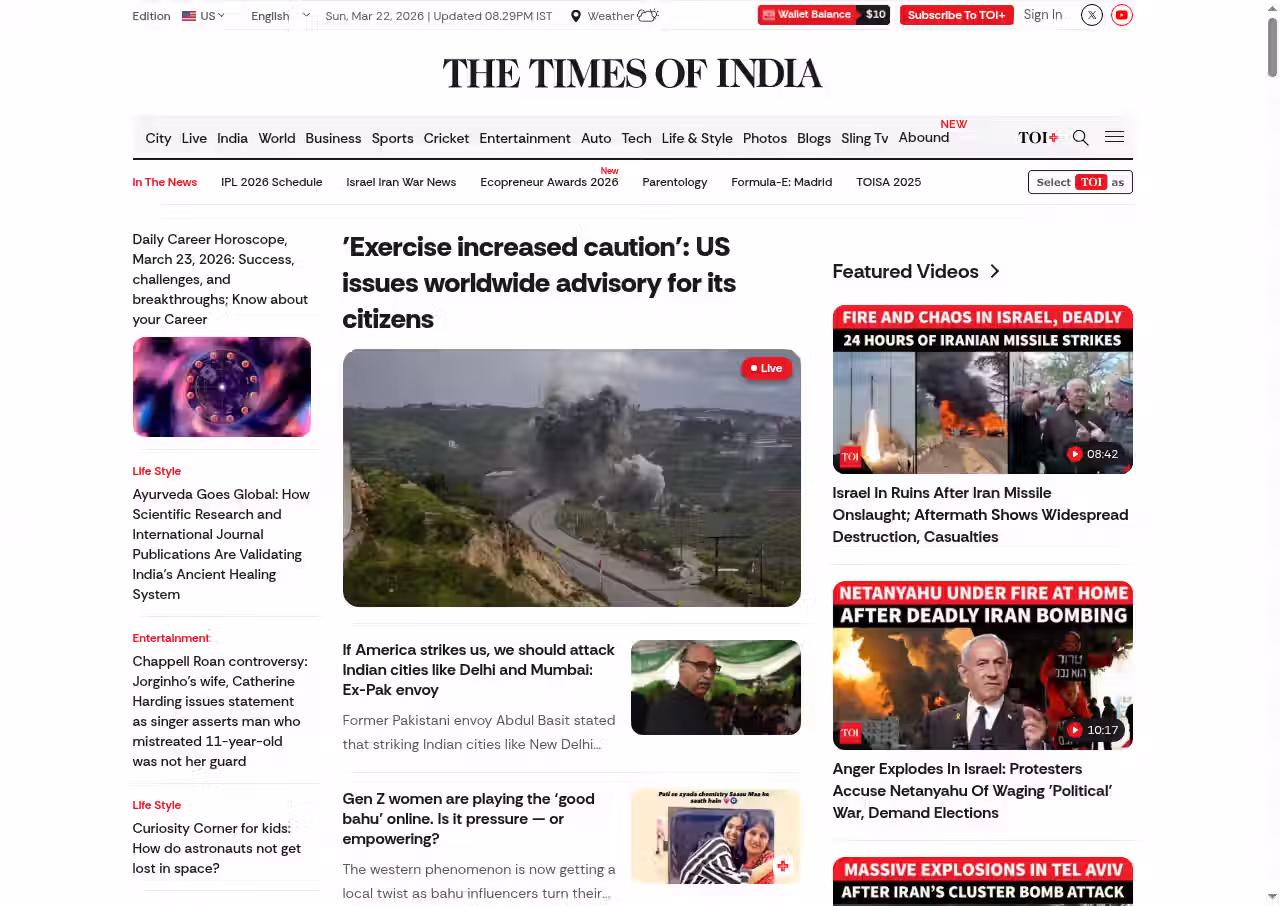The width and height of the screenshot is (1280, 906).
Task: Click the Subscribe To TOI+ button
Action: tap(956, 15)
